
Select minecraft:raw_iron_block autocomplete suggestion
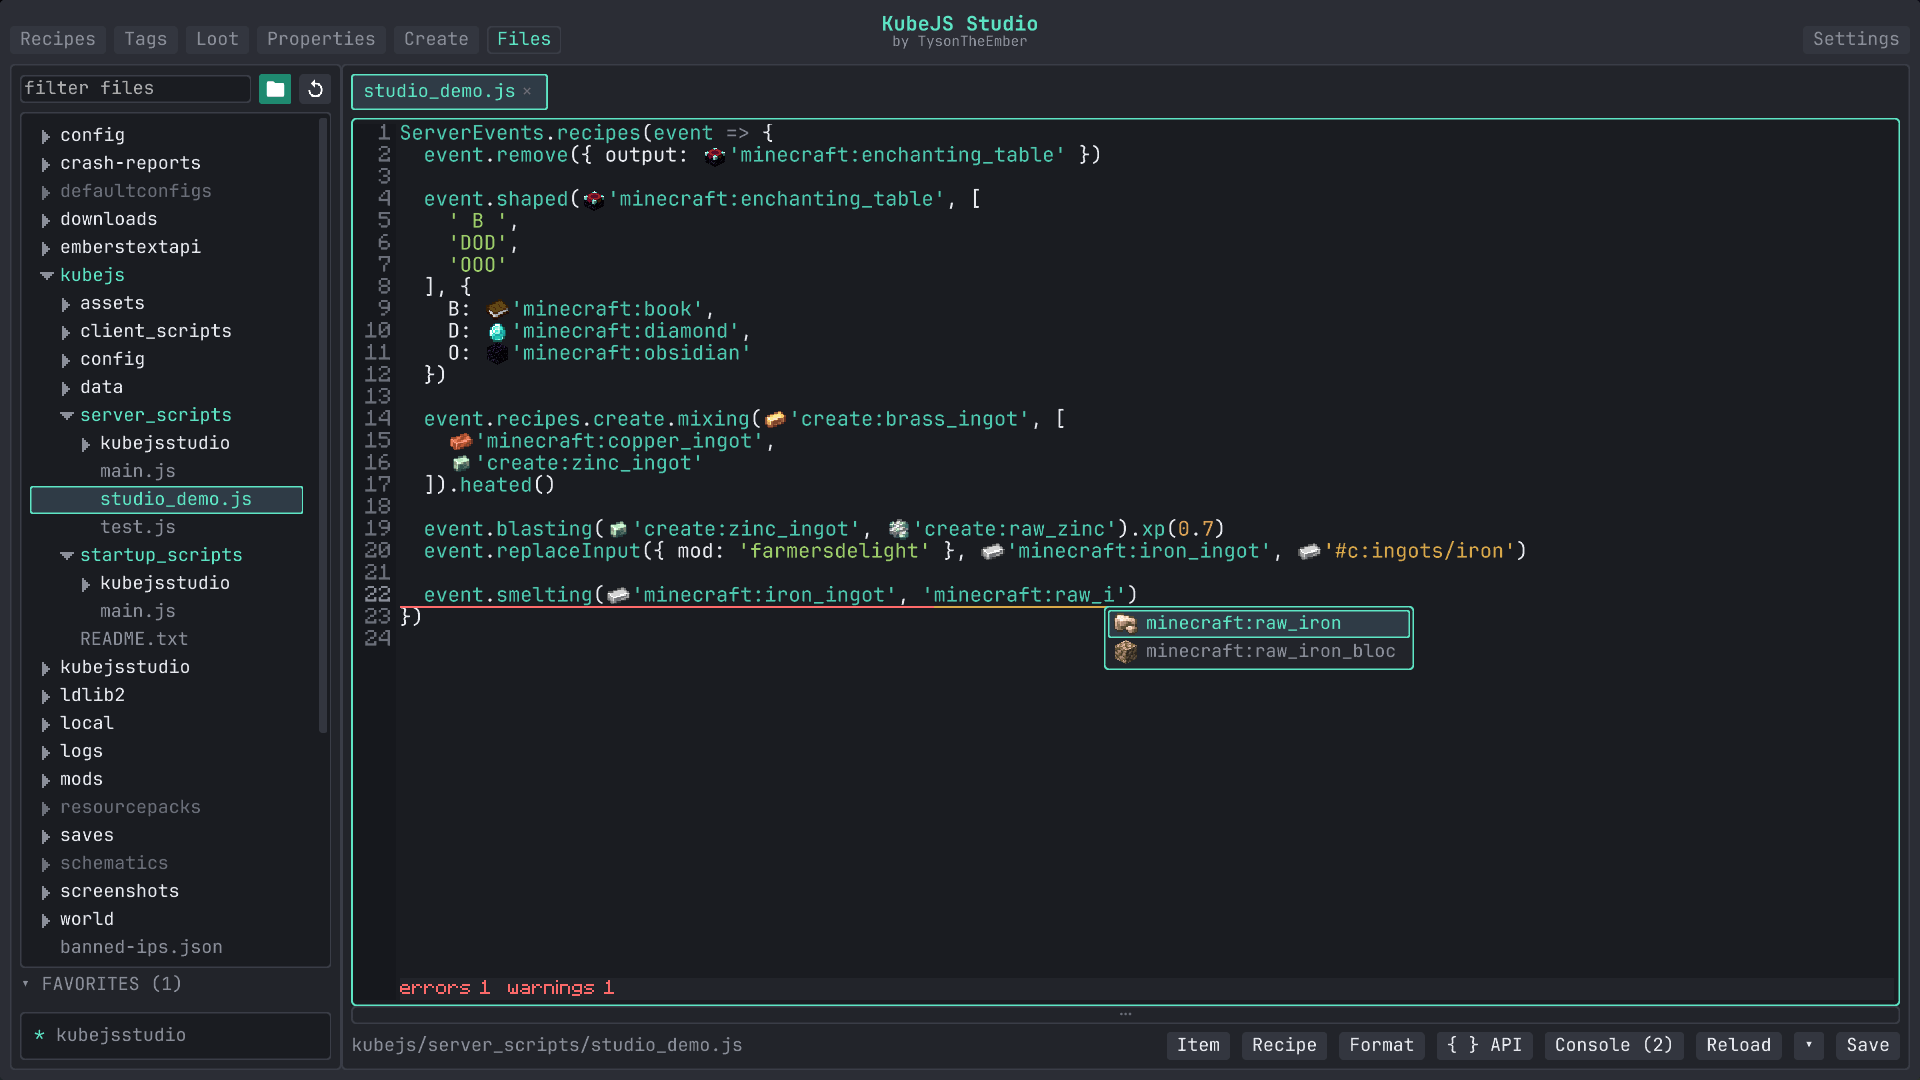[1258, 652]
